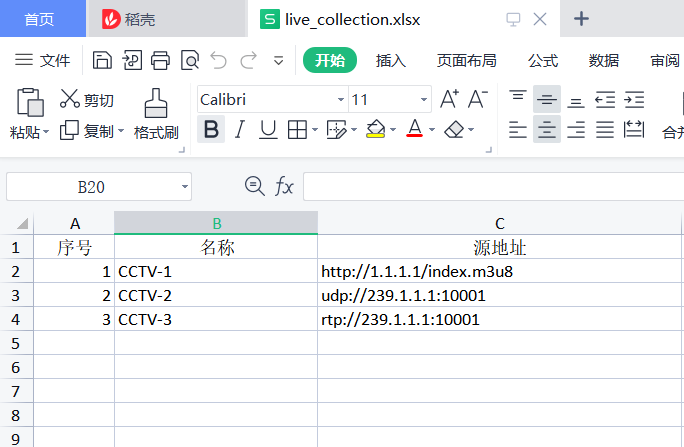Viewport: 684px width, 447px height.
Task: Click the Save icon in quick toolbar
Action: 102,61
